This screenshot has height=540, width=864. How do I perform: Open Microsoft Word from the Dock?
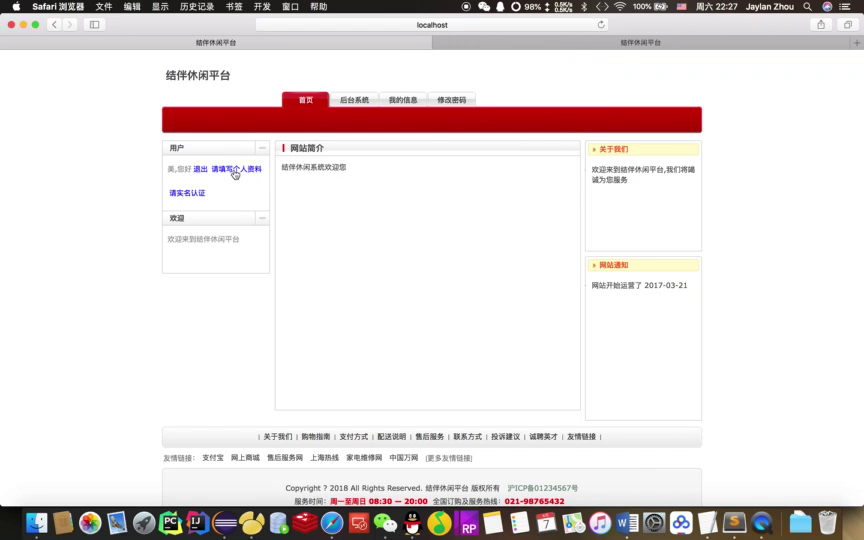pyautogui.click(x=627, y=523)
